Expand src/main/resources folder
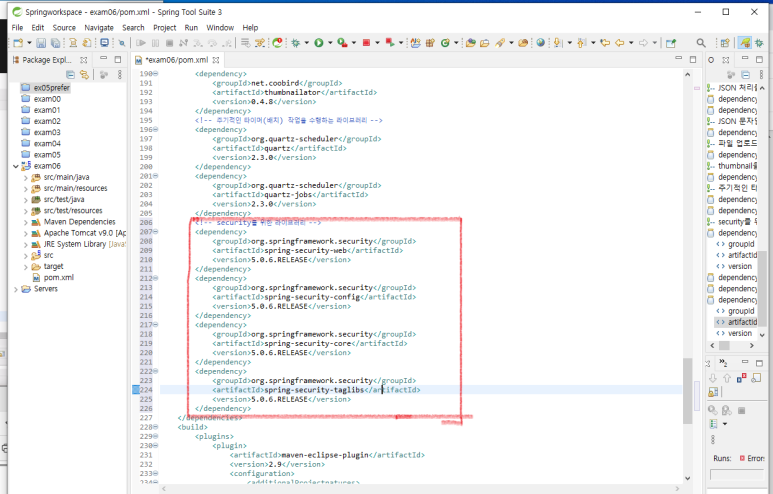 (26, 189)
